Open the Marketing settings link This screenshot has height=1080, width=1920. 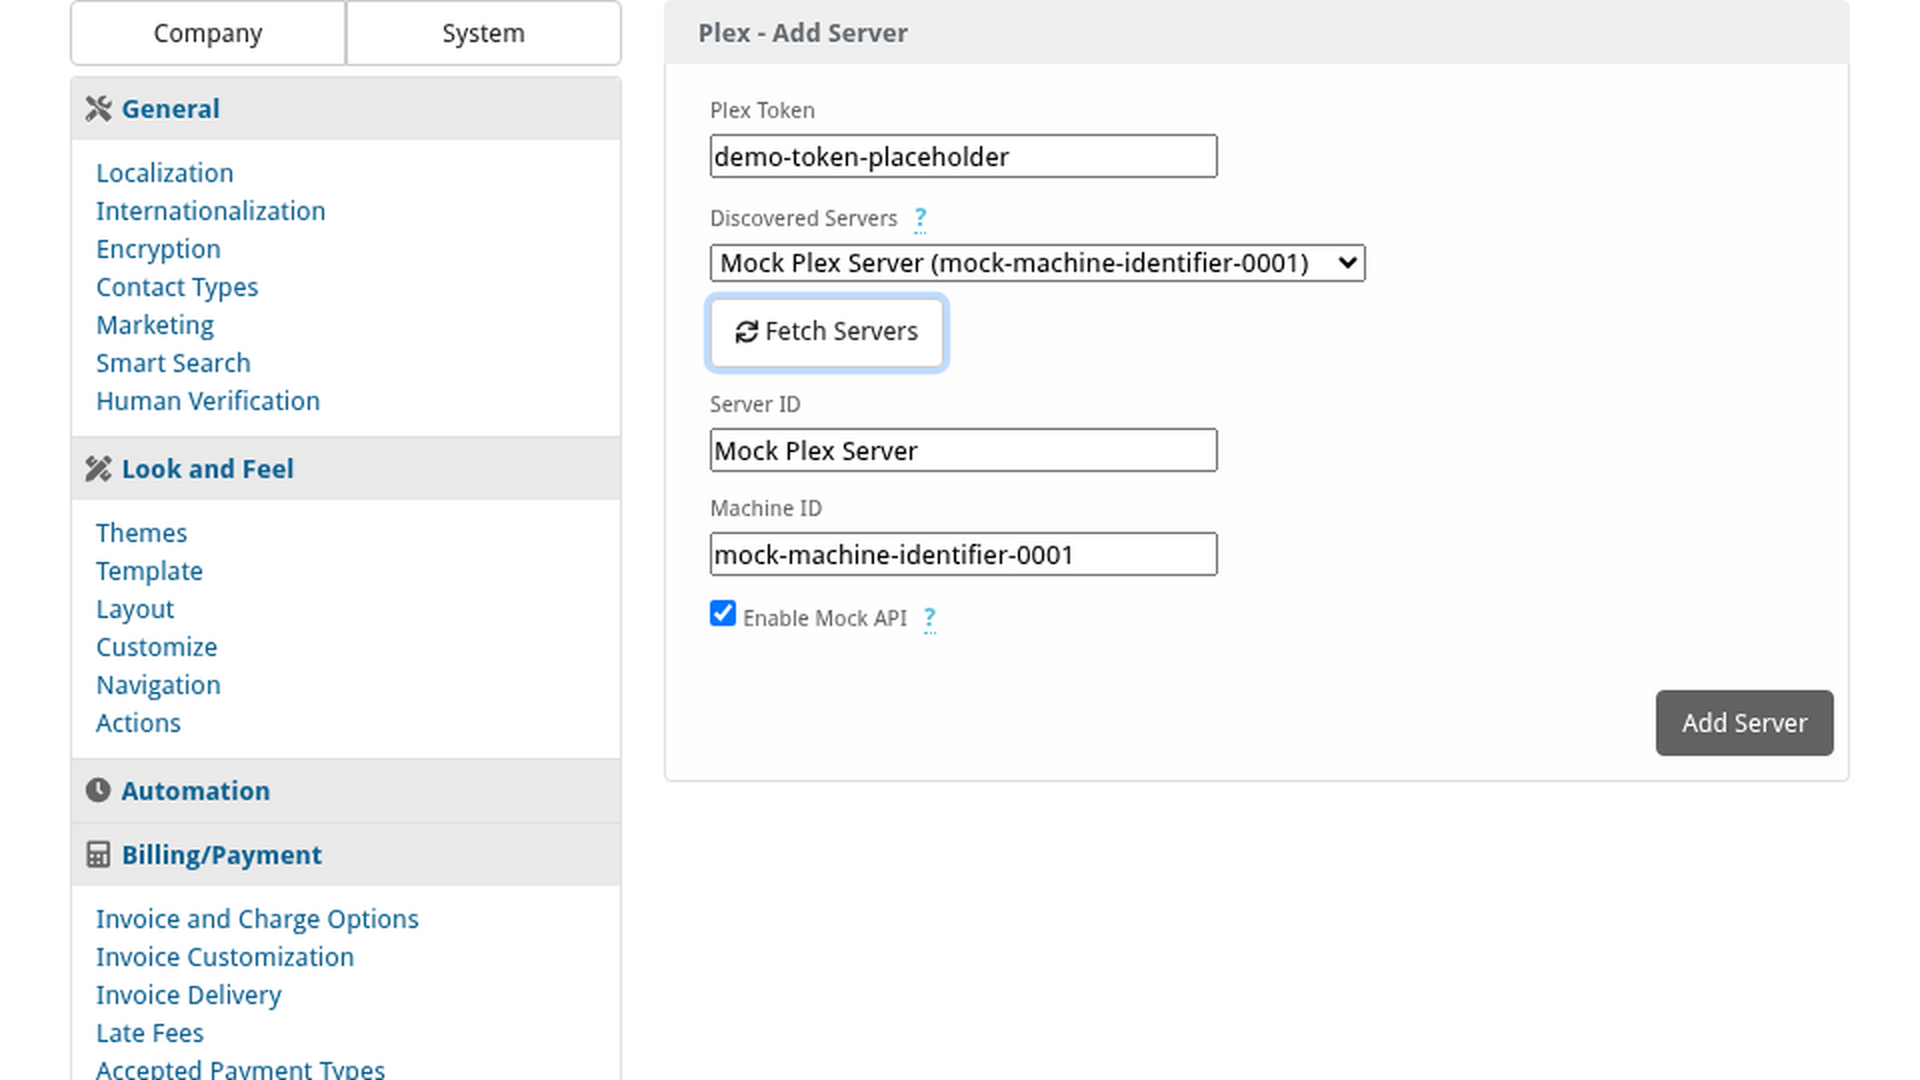point(155,325)
